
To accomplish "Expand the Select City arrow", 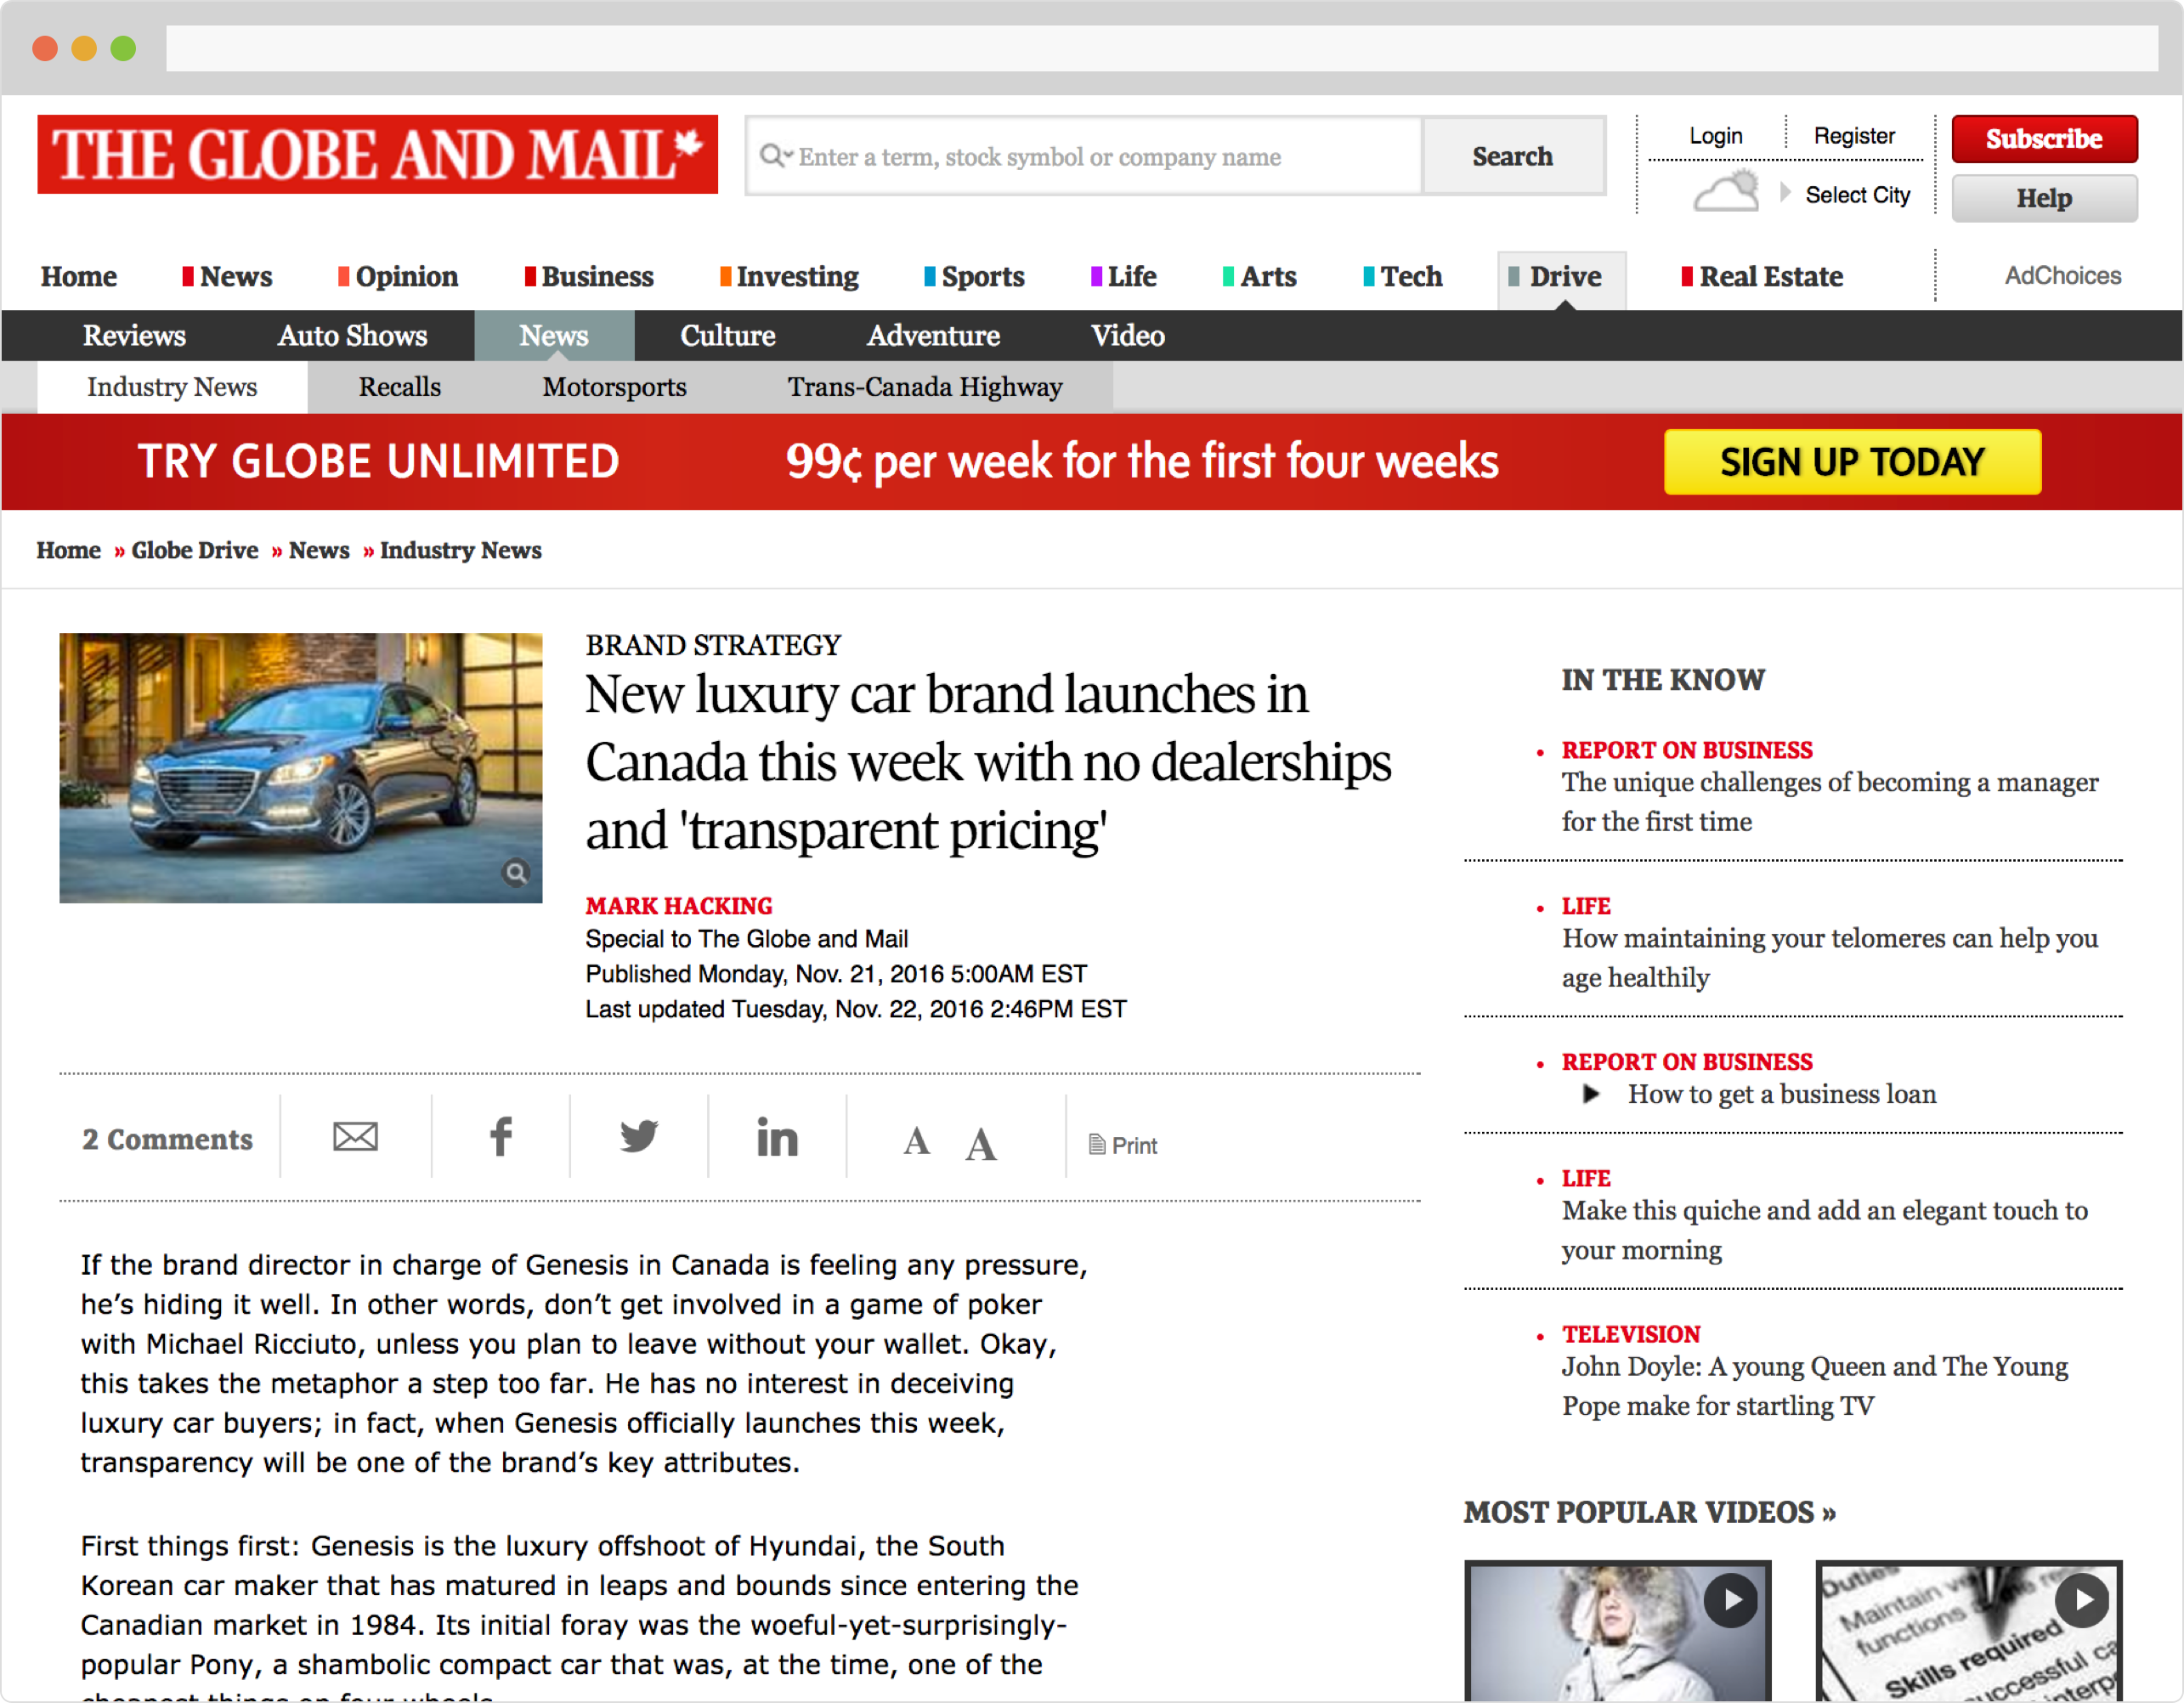I will point(1785,192).
